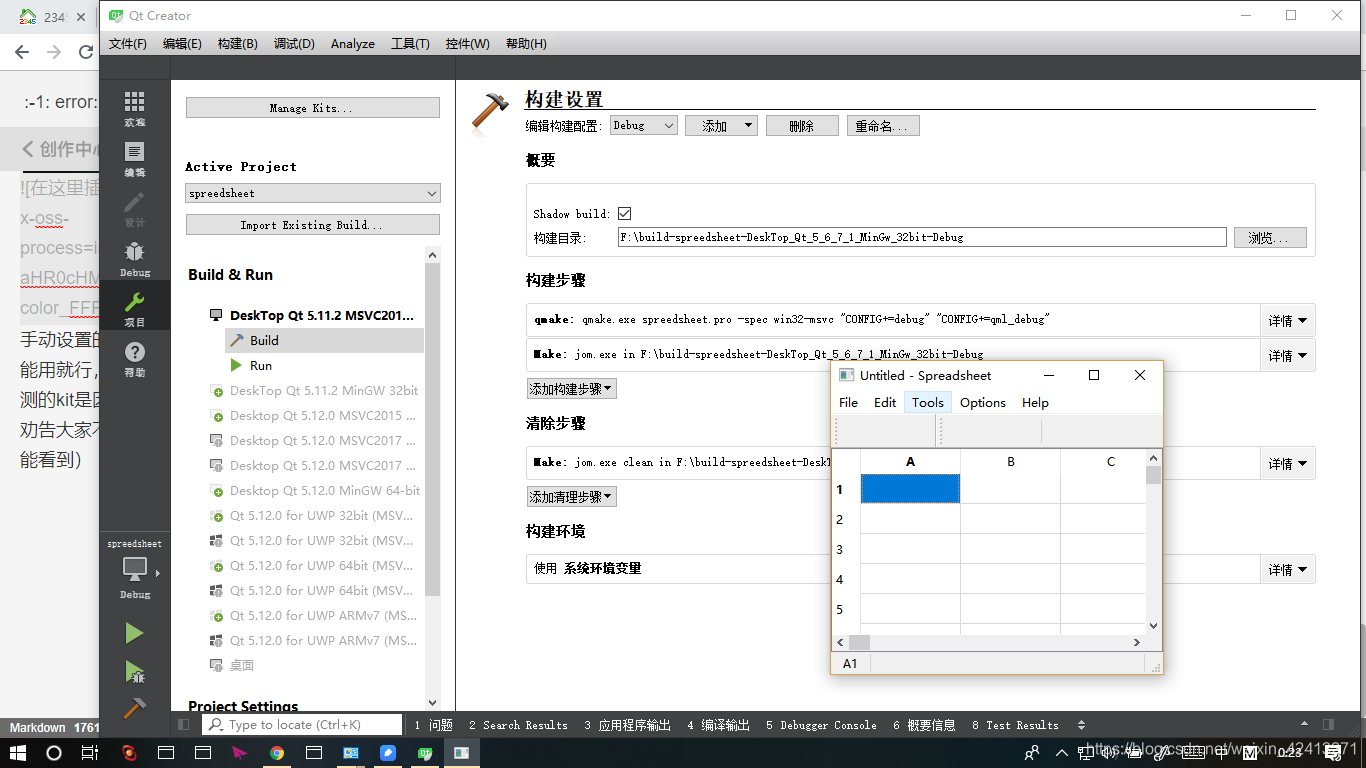1366x768 pixels.
Task: Open the 构建(B) menu
Action: click(x=237, y=44)
